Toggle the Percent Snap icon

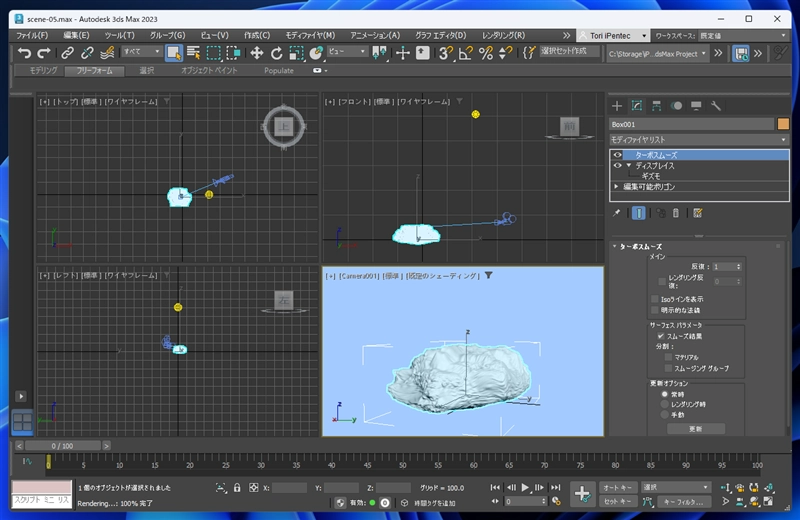click(x=486, y=53)
